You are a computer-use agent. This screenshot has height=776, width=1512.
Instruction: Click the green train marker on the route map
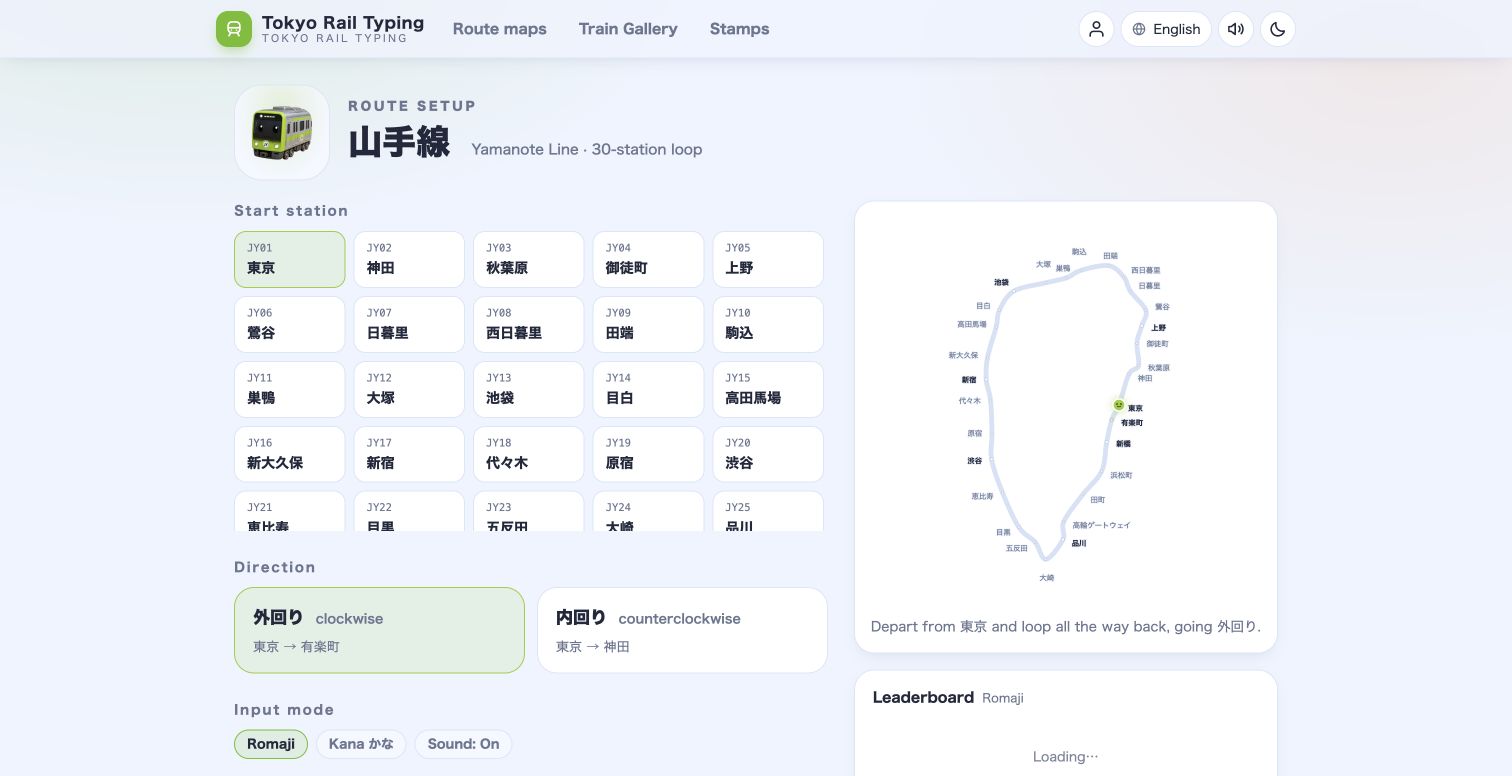click(1119, 405)
